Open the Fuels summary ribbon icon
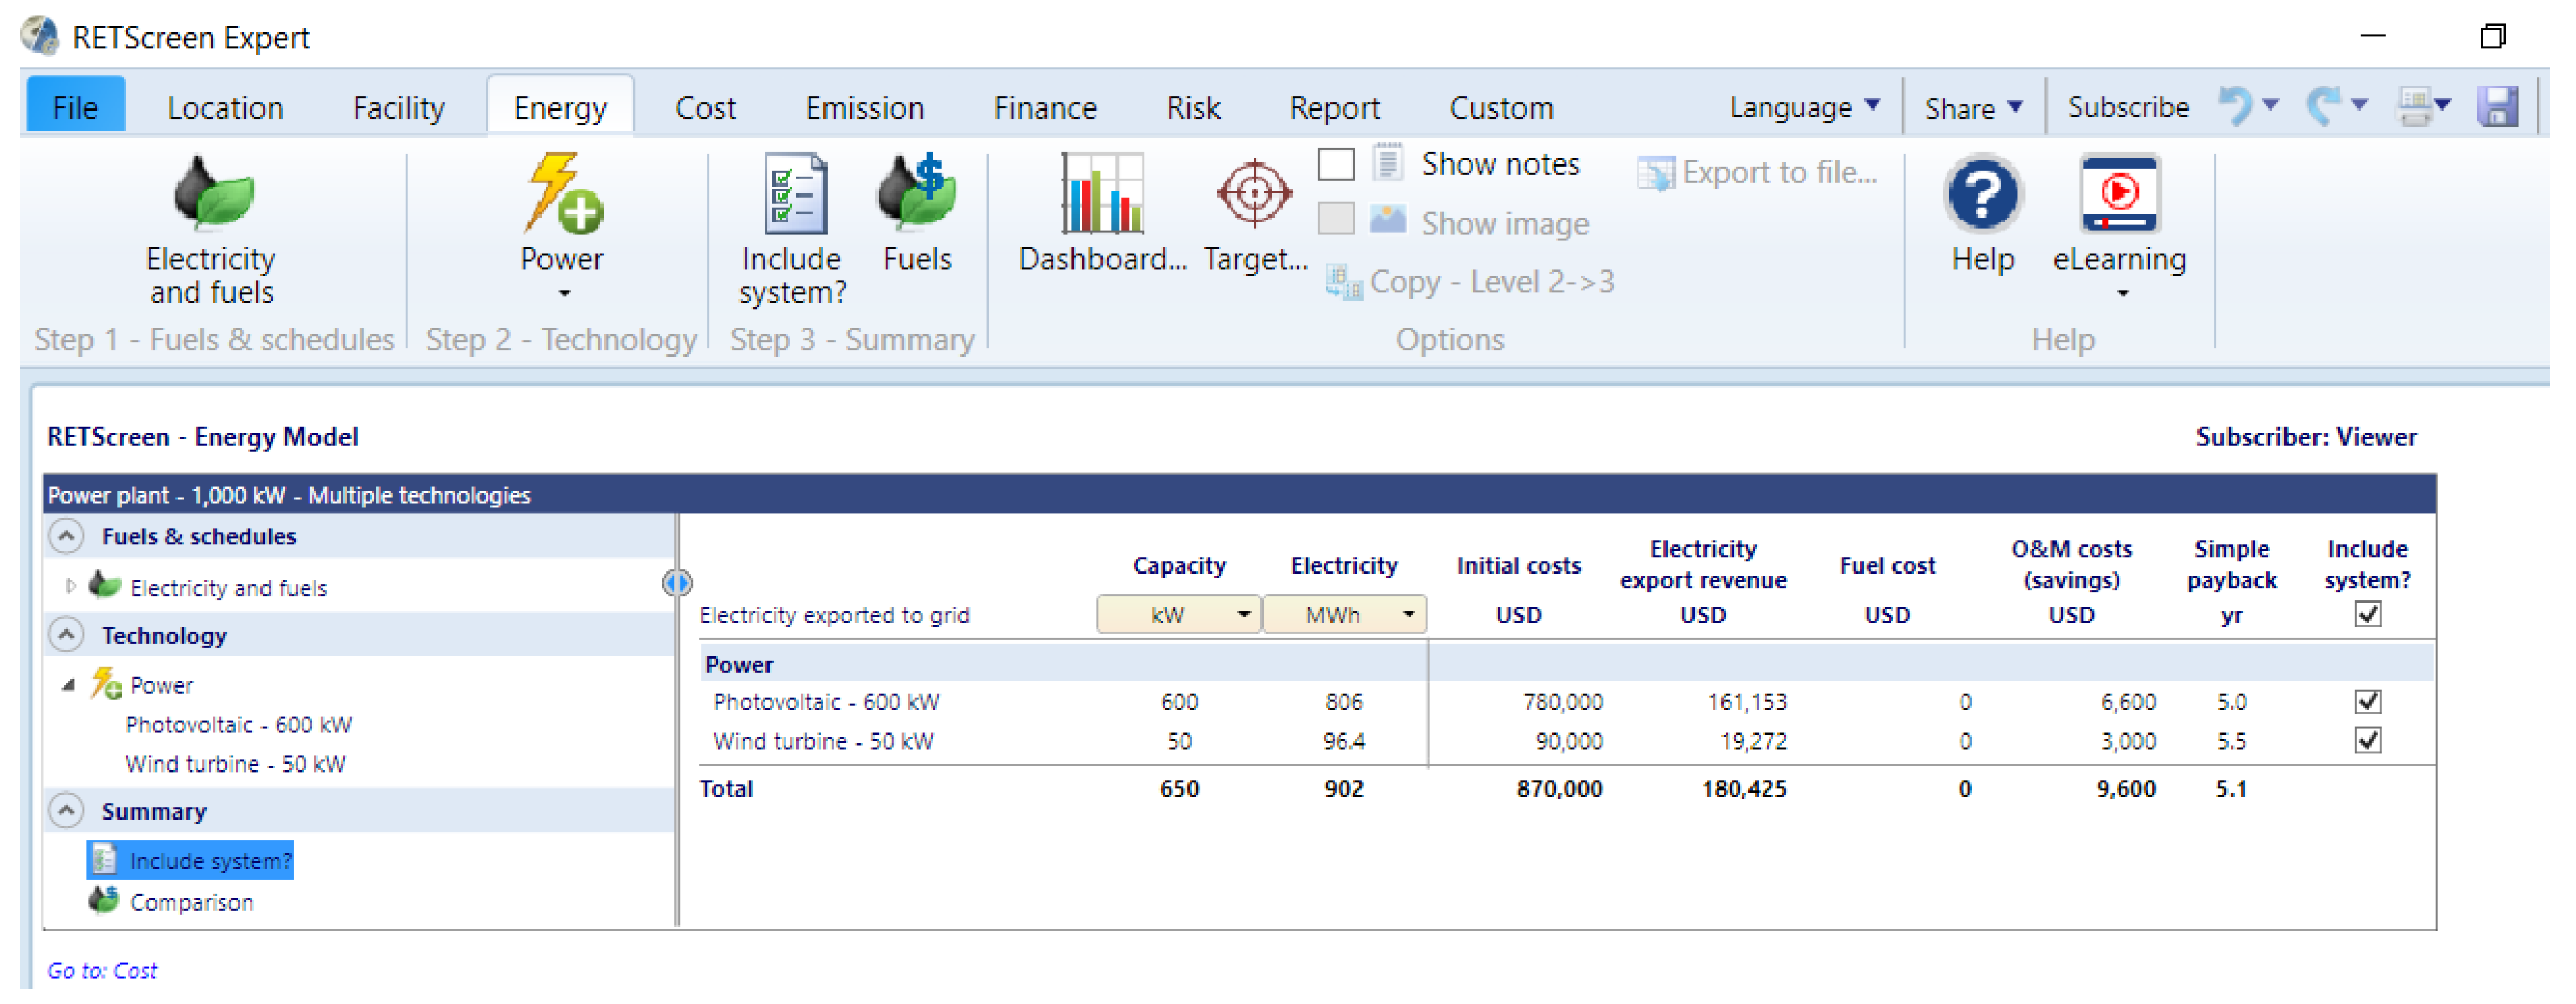Screen dimensions: 2576x1004 tap(916, 194)
